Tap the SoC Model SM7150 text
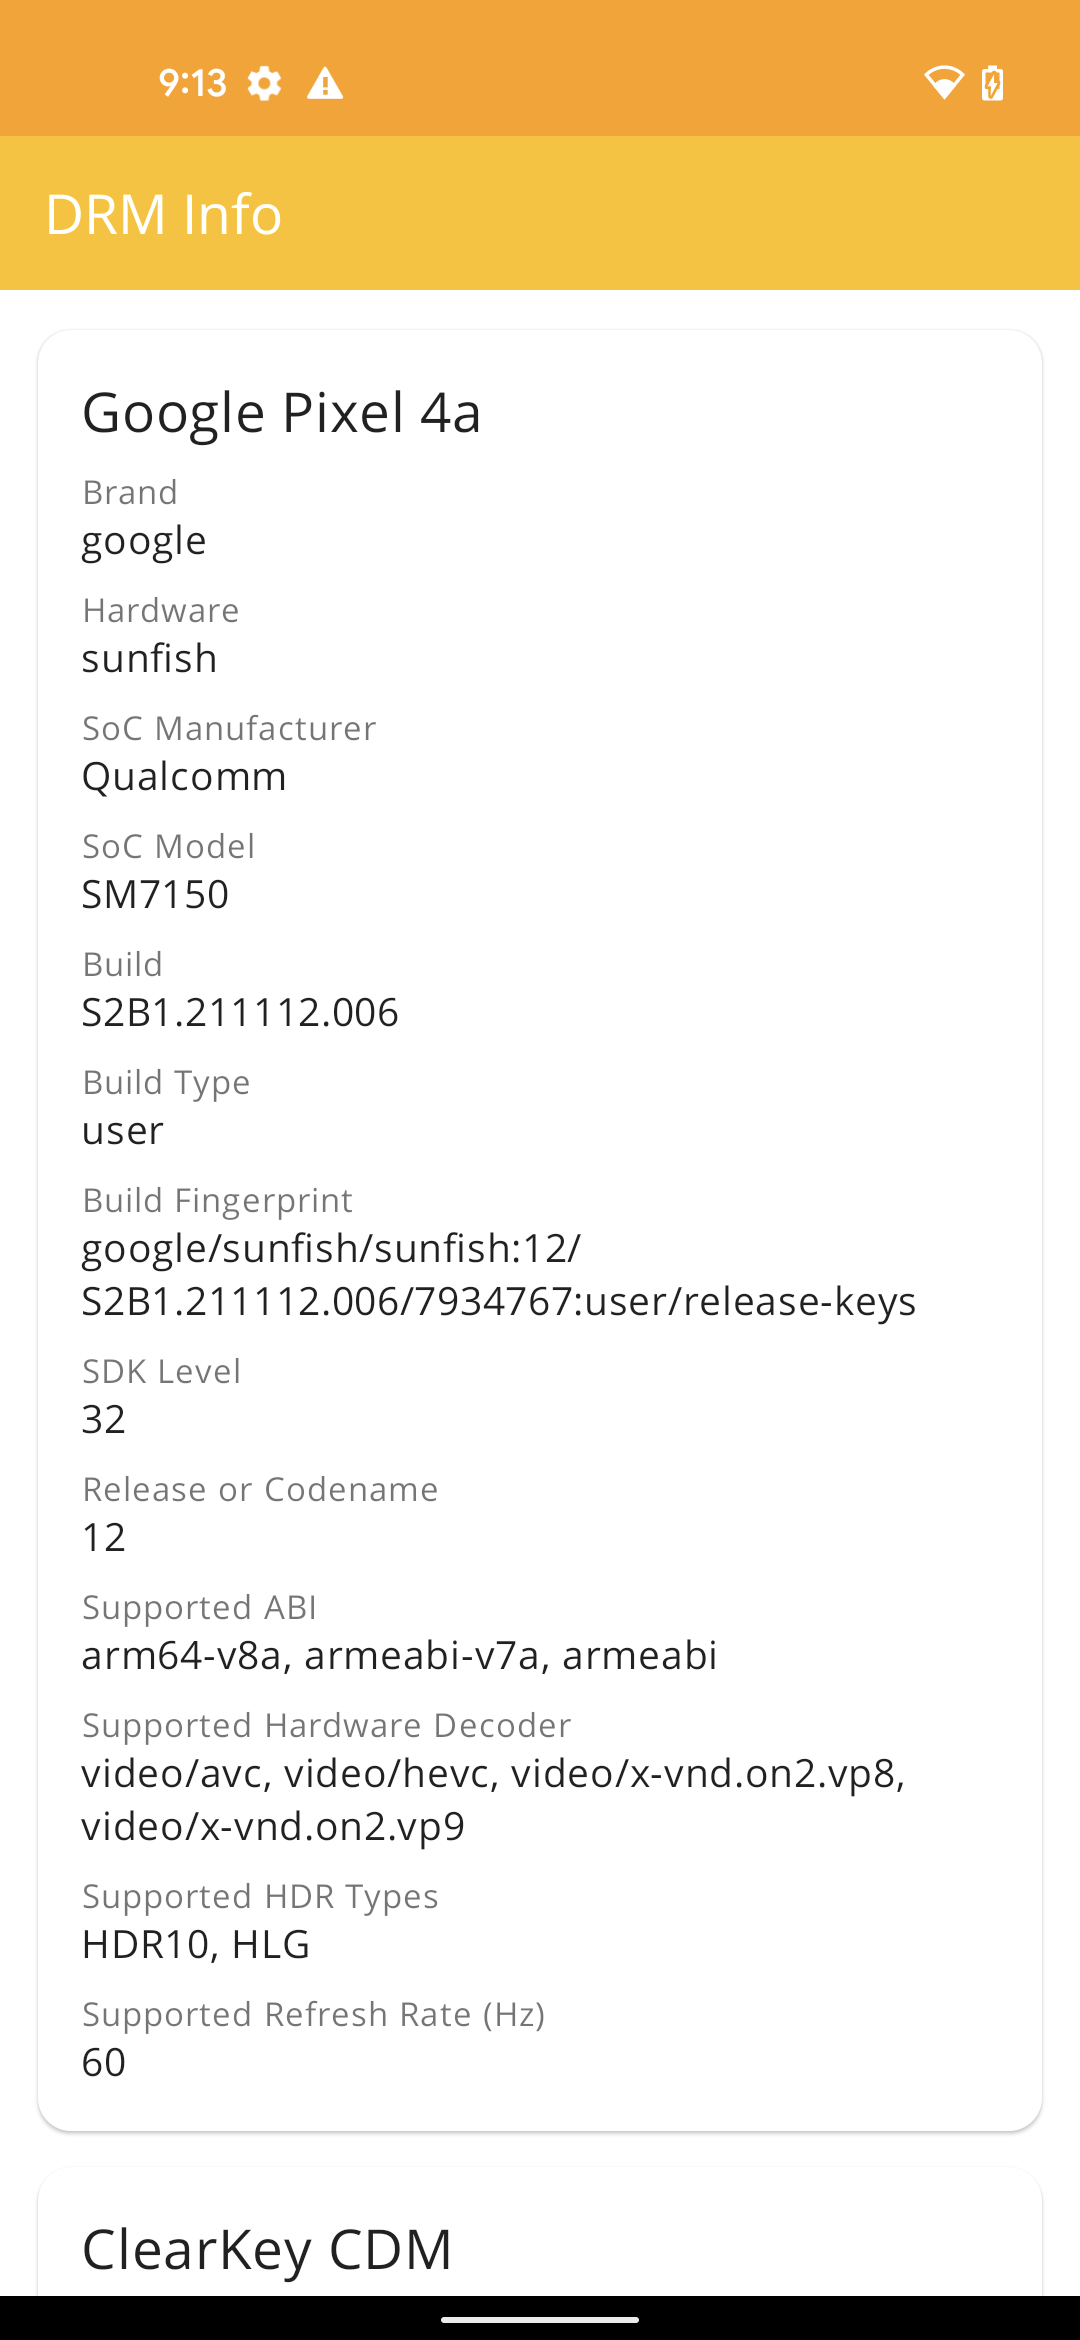Image resolution: width=1080 pixels, height=2340 pixels. click(x=156, y=894)
